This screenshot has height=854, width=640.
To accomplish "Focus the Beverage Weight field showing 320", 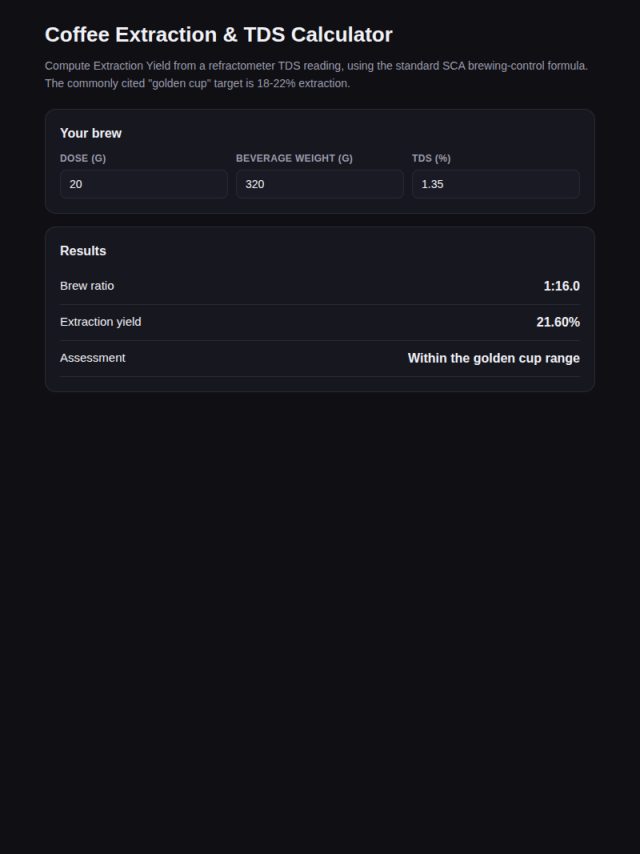I will tap(320, 184).
